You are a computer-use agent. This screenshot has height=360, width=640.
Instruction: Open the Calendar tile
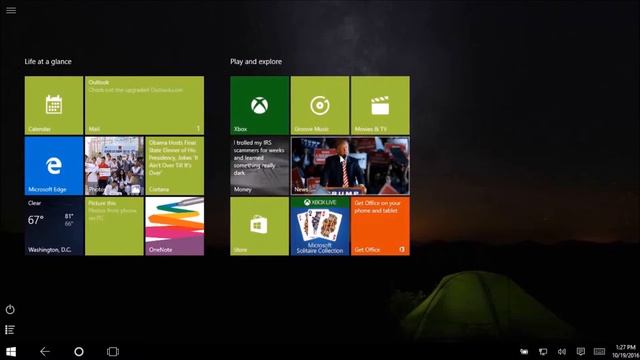(x=54, y=105)
